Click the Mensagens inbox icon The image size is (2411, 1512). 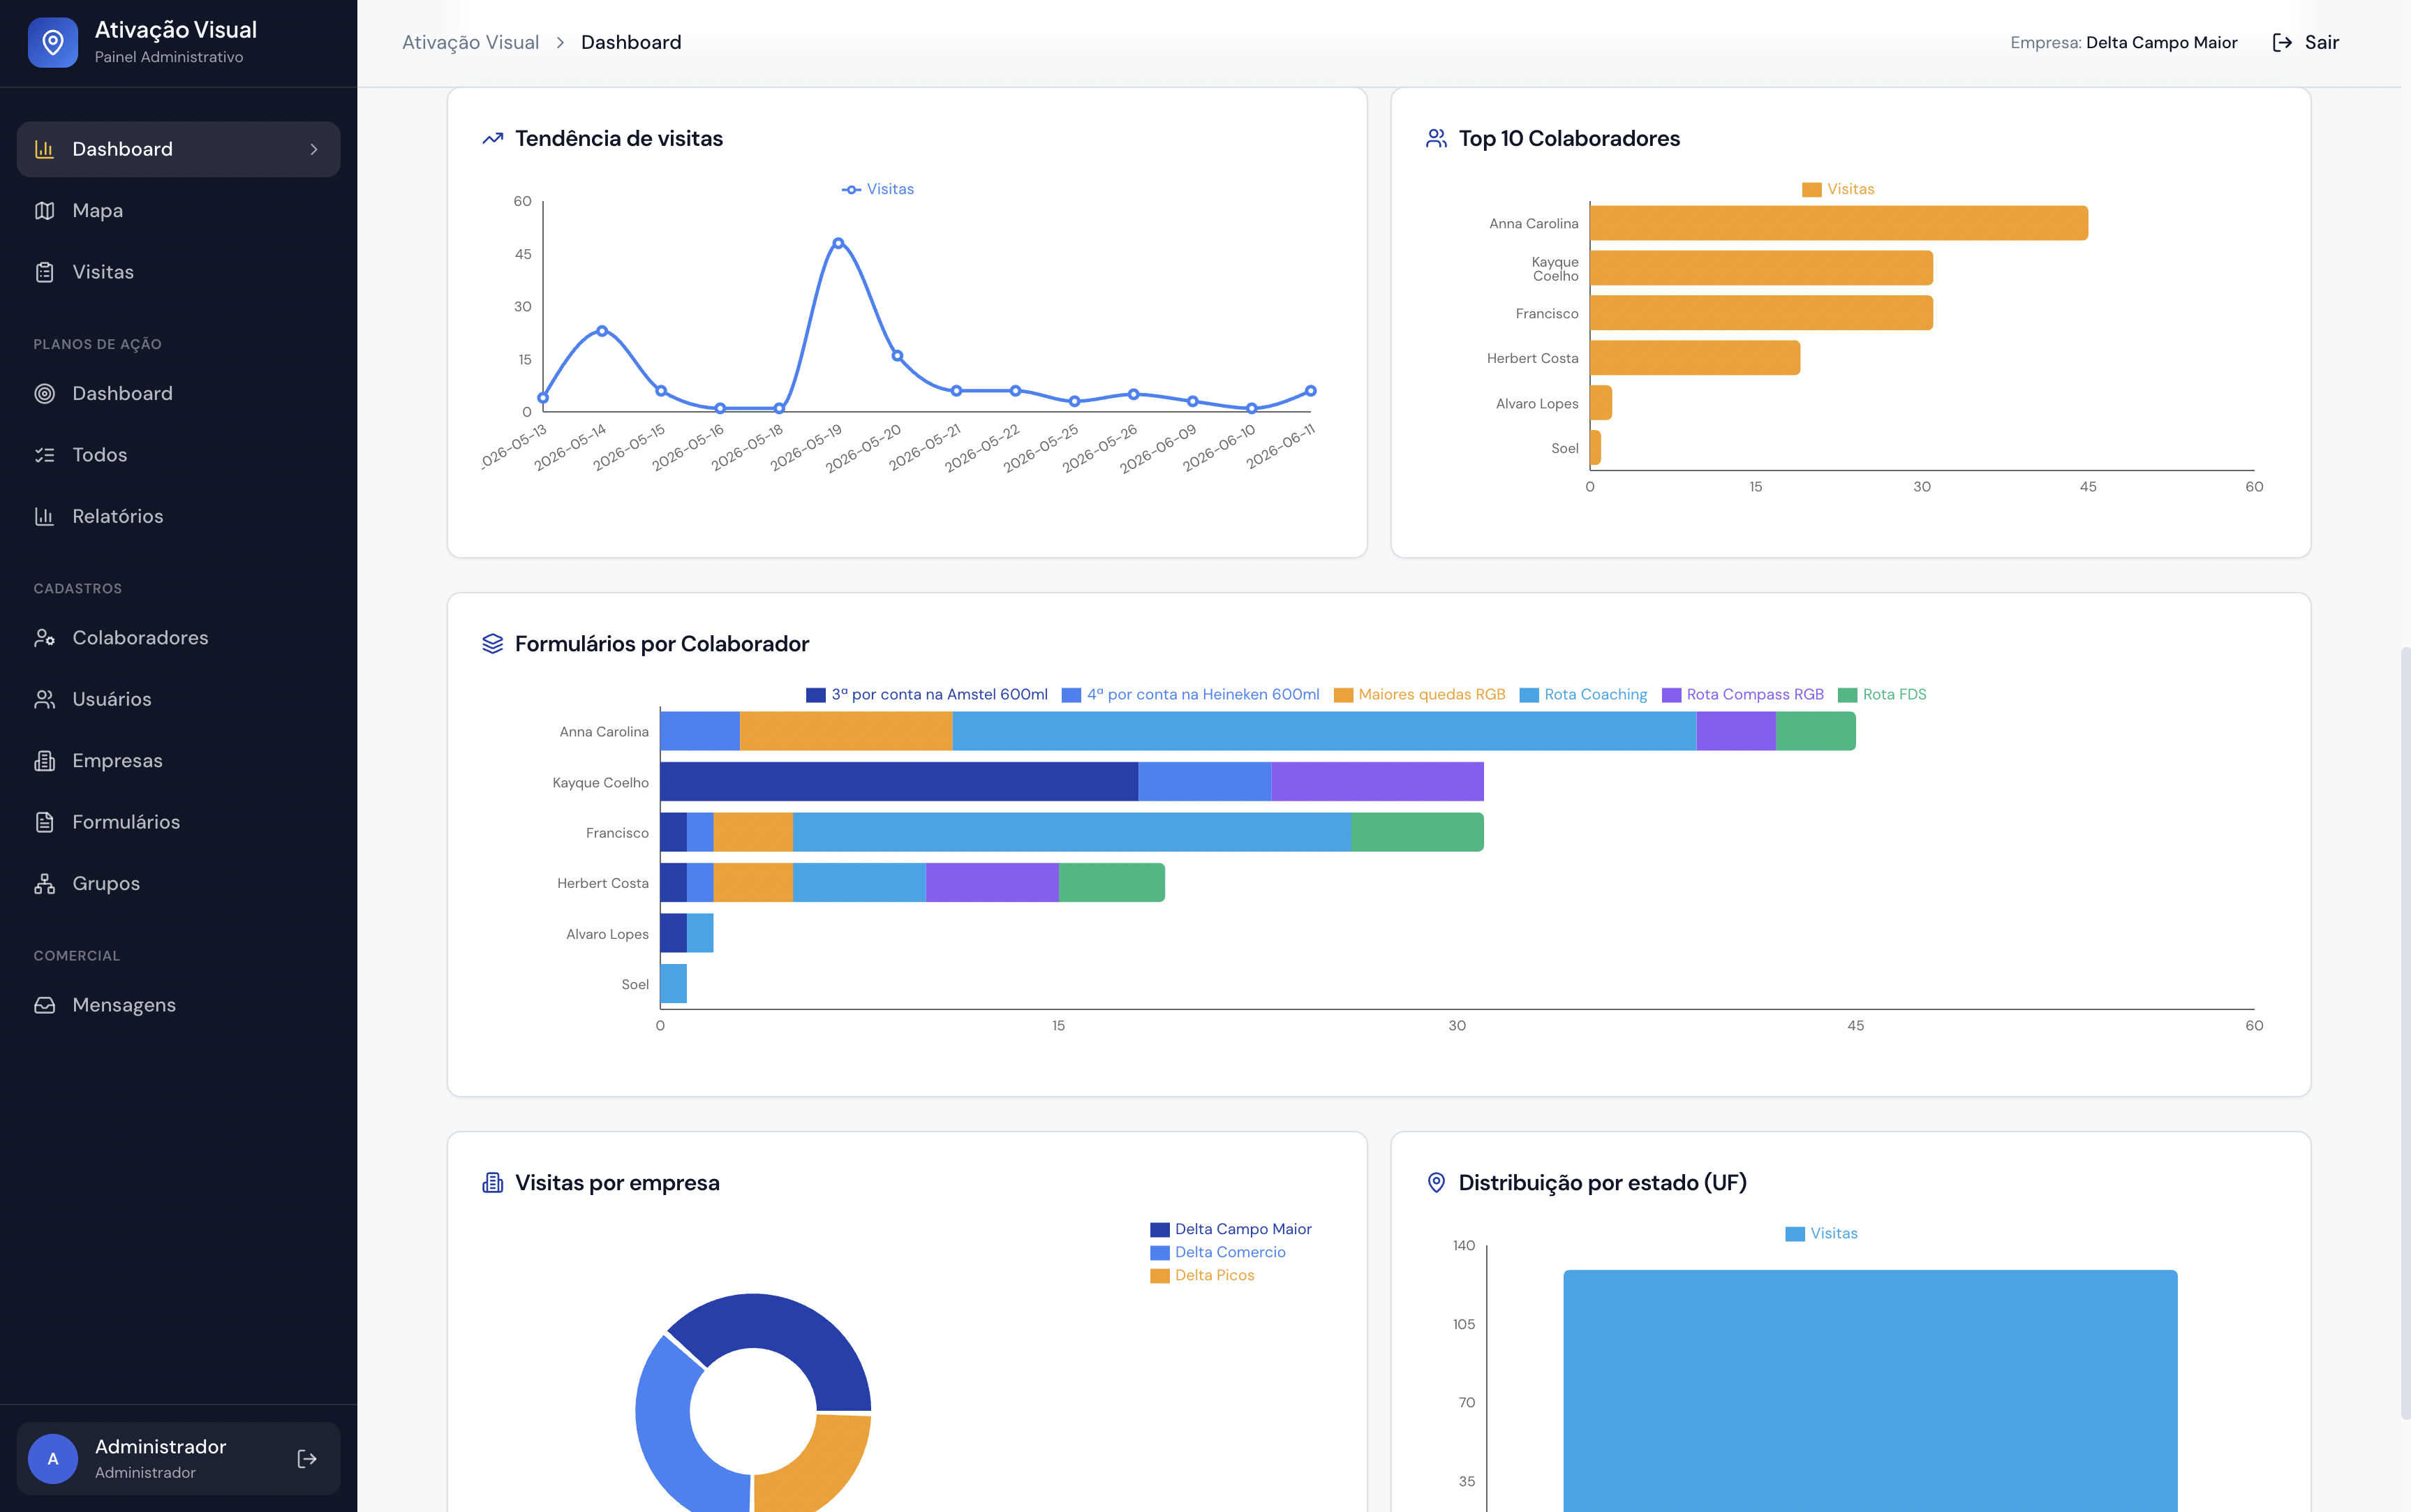pyautogui.click(x=44, y=1005)
